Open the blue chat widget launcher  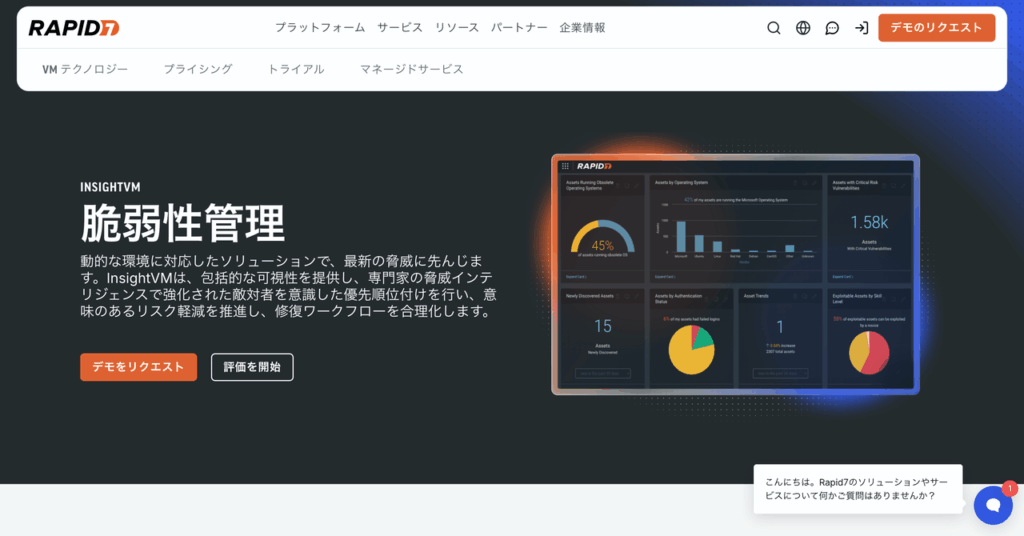pyautogui.click(x=993, y=505)
